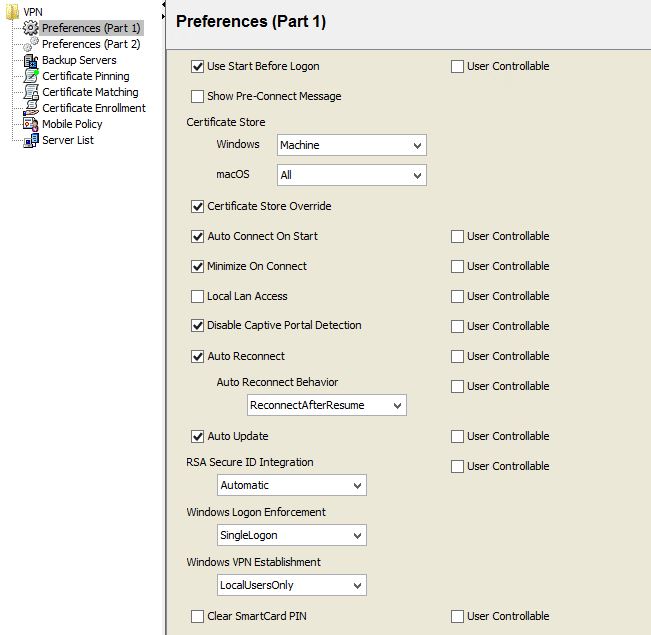651x635 pixels.
Task: Expand the Windows VPN Establishment dropdown
Action: click(x=292, y=586)
